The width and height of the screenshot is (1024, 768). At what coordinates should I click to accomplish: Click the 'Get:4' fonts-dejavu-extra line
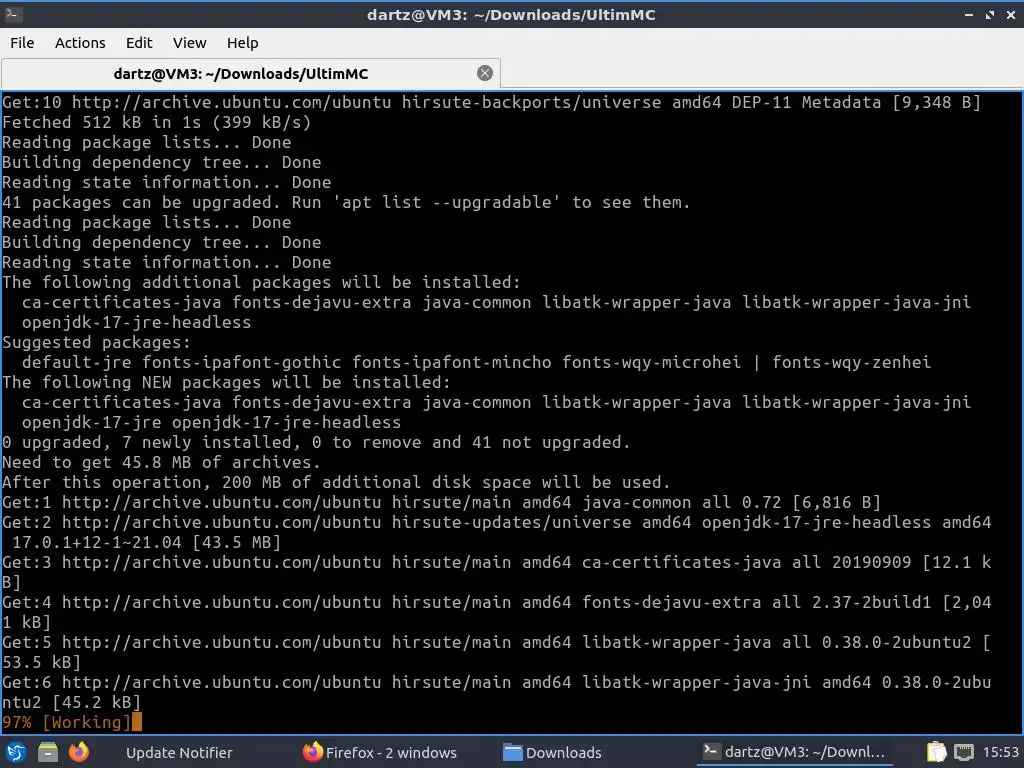point(496,602)
